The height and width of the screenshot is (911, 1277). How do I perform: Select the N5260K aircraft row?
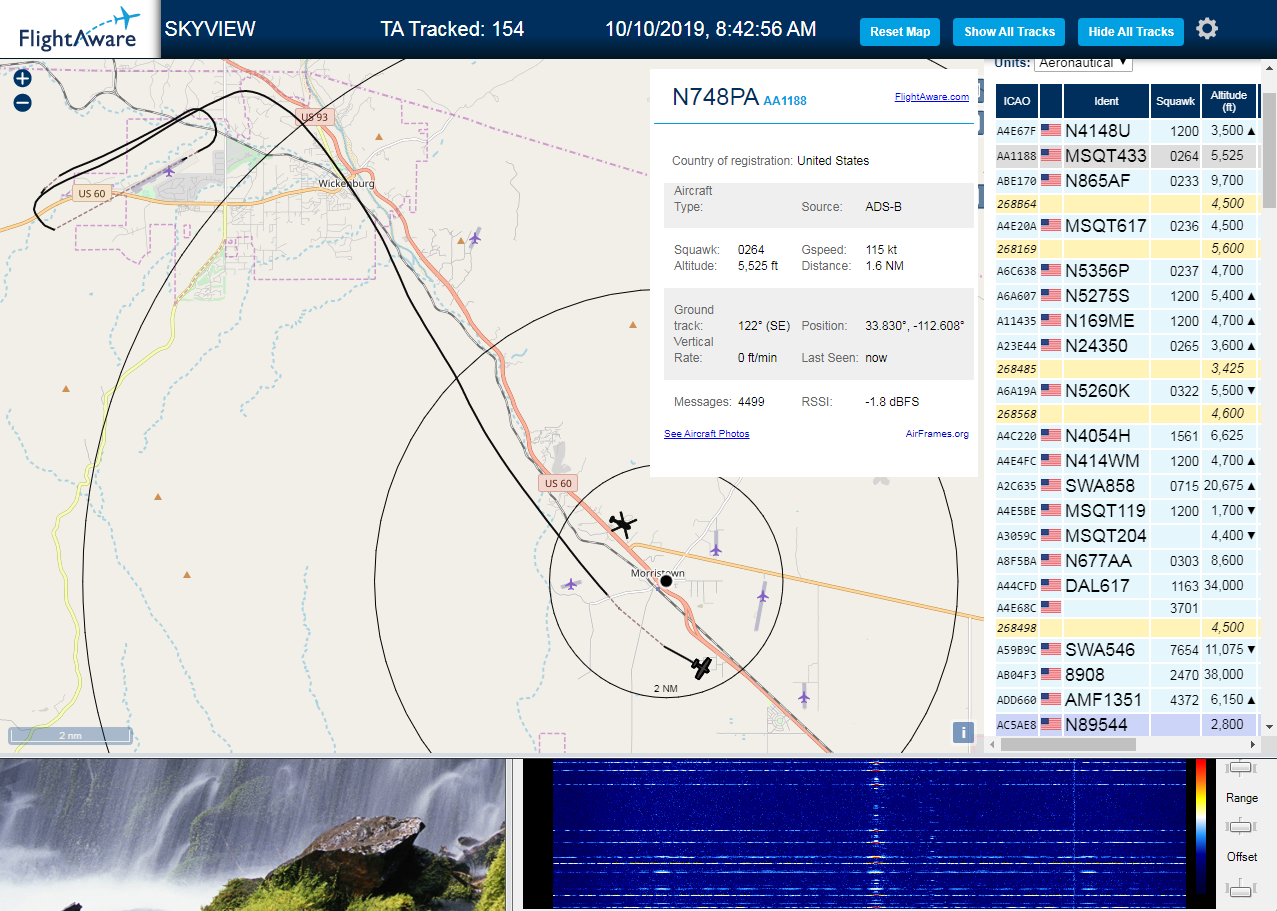point(1127,390)
